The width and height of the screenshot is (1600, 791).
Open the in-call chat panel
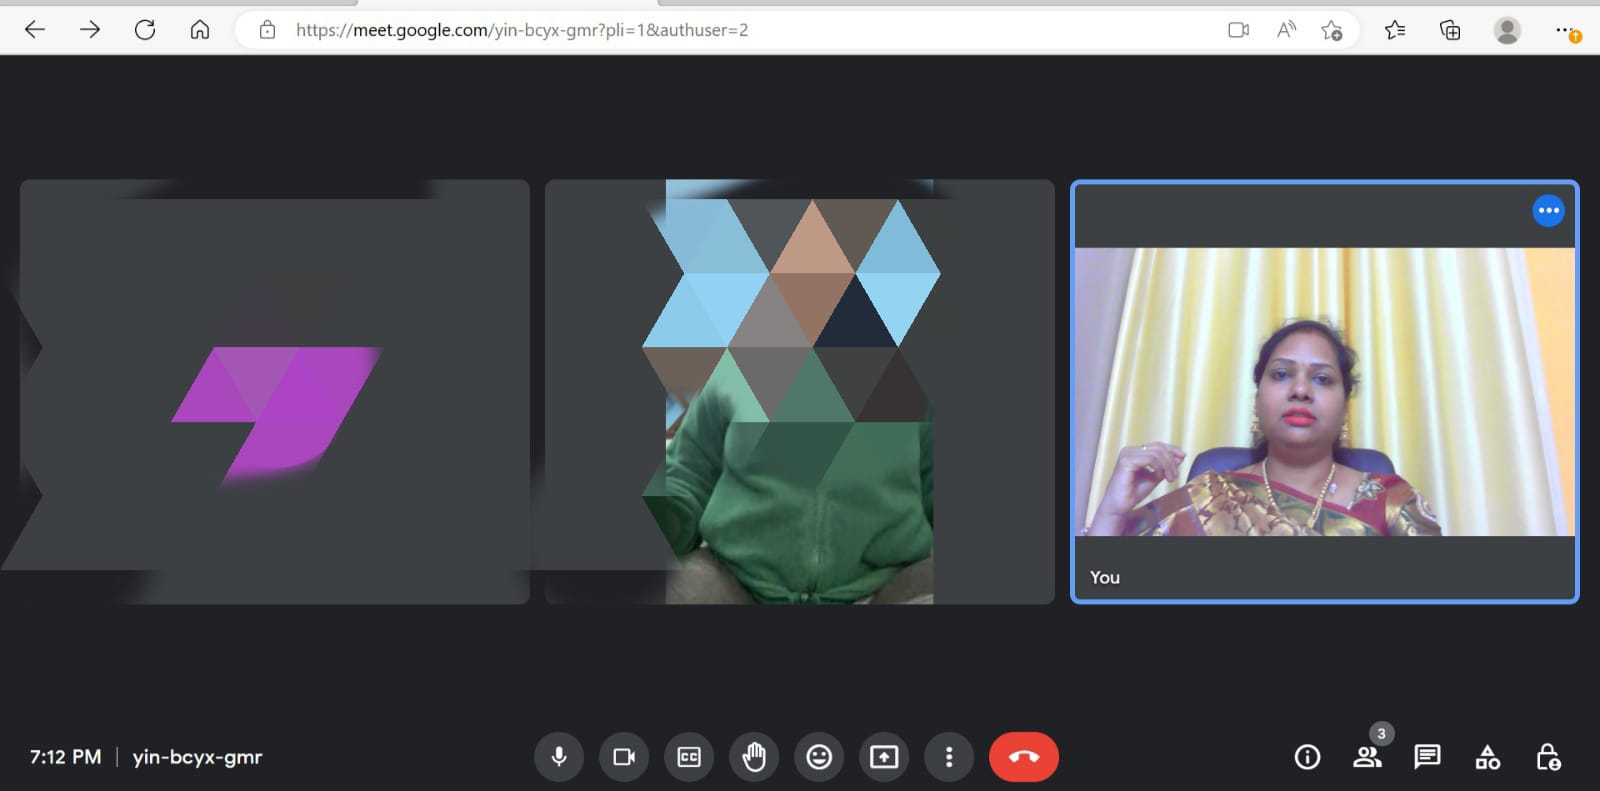pyautogui.click(x=1427, y=757)
